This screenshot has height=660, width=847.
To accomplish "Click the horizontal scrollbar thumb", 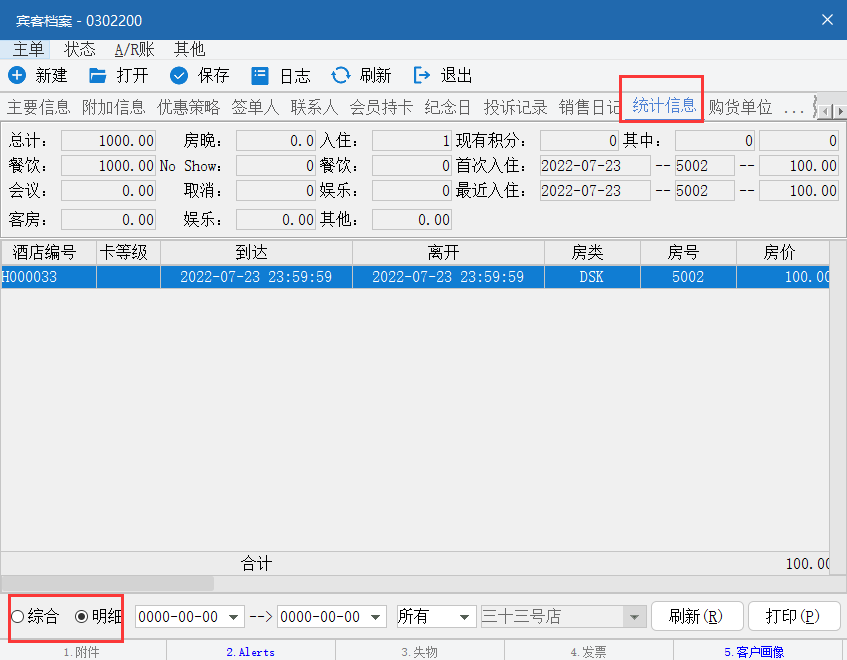I will pos(108,583).
